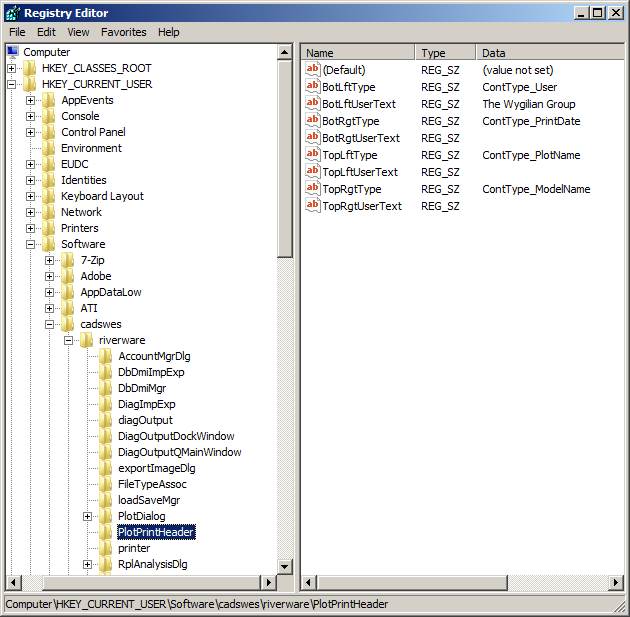Screen dimensions: 630x617
Task: Click the BotLftType string value icon
Action: [313, 87]
